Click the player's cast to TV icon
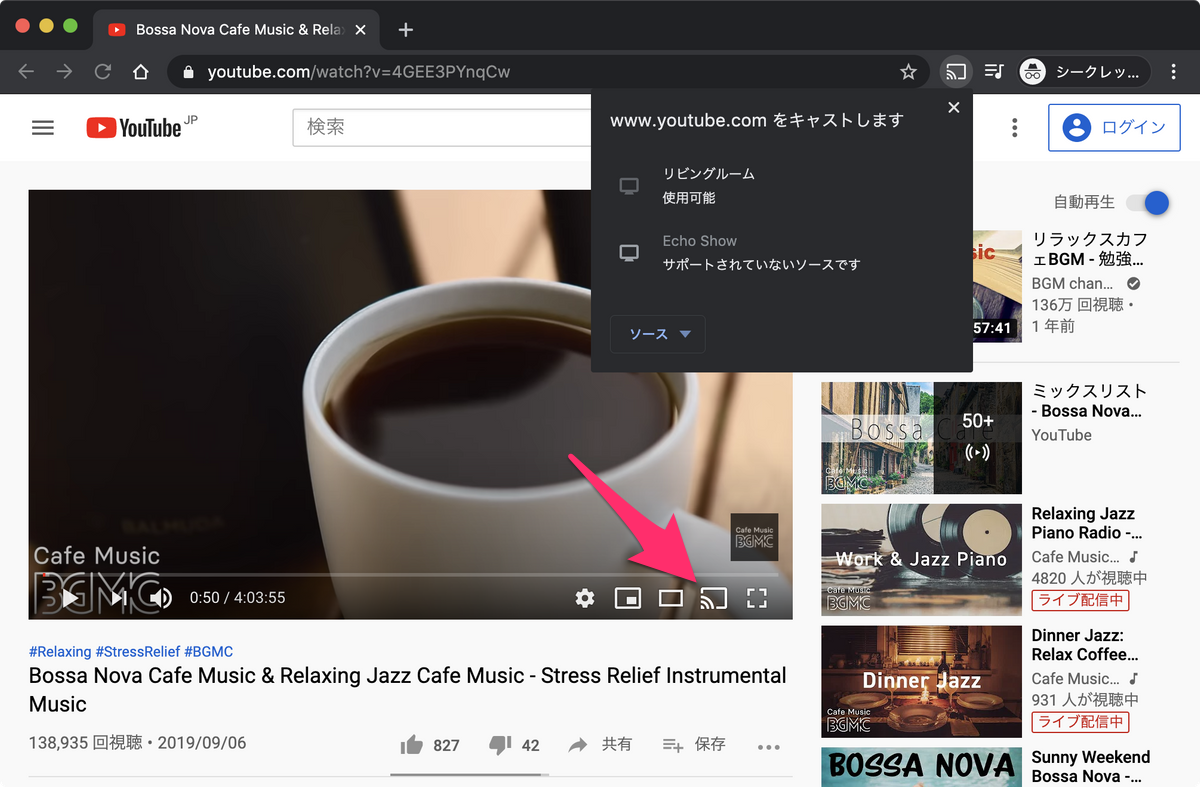The image size is (1200, 787). 713,598
